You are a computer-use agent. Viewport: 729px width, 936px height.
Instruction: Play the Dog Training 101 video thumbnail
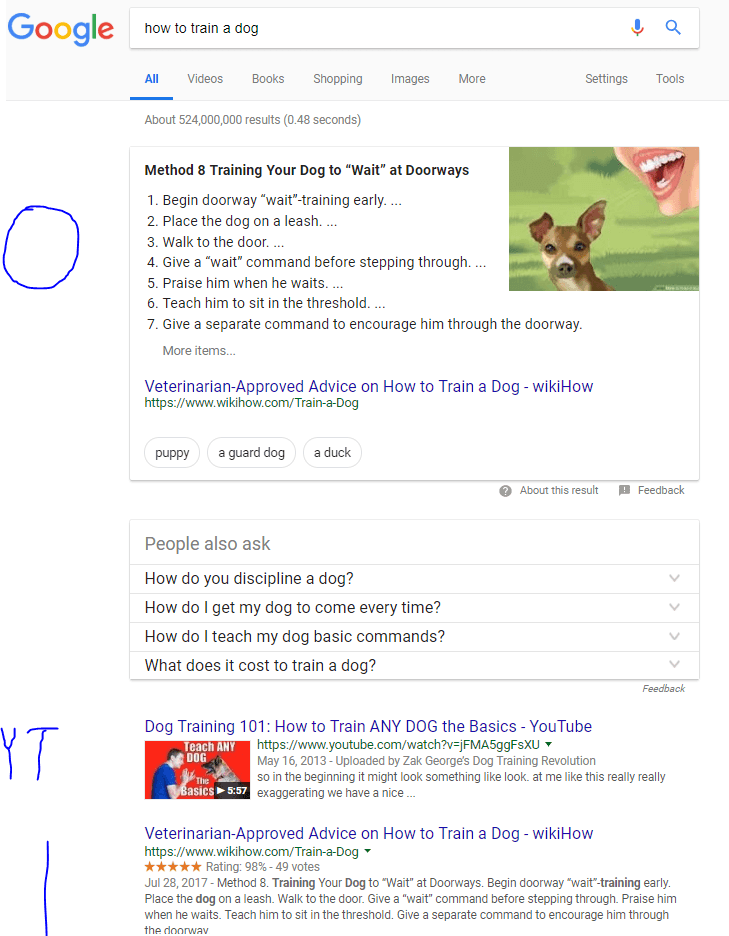coord(197,769)
